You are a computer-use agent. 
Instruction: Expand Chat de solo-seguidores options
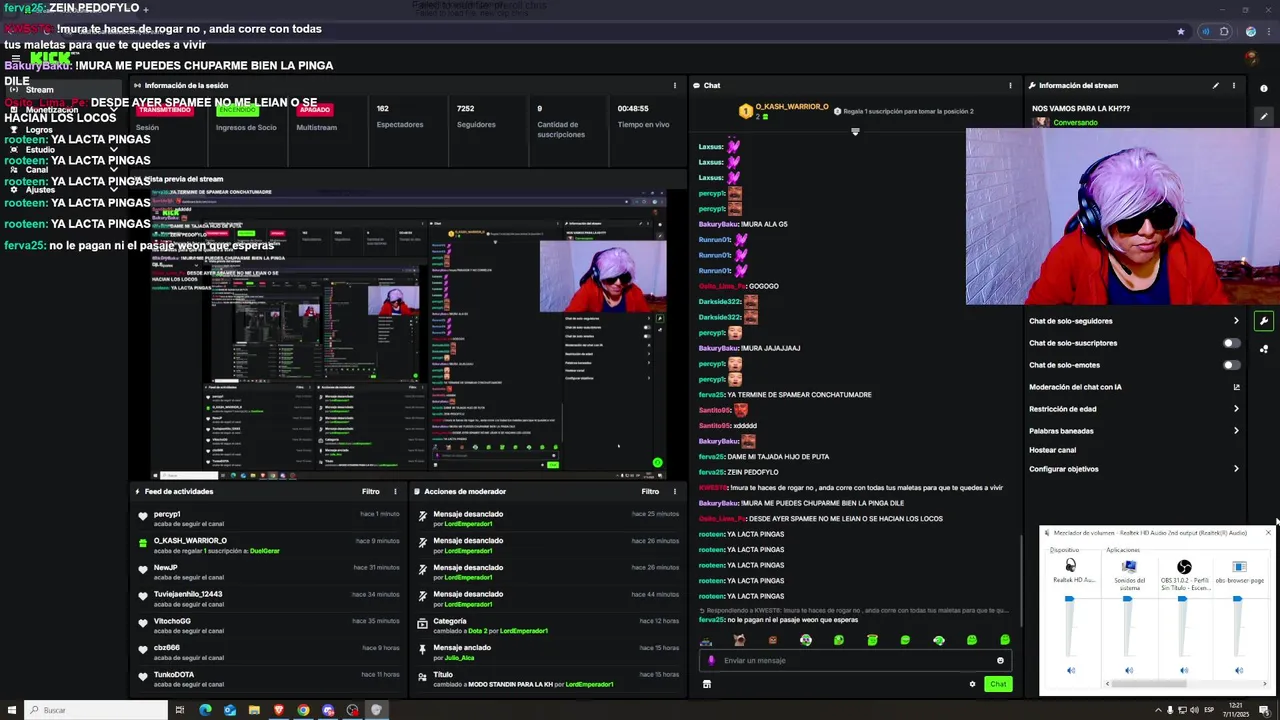coord(1236,321)
